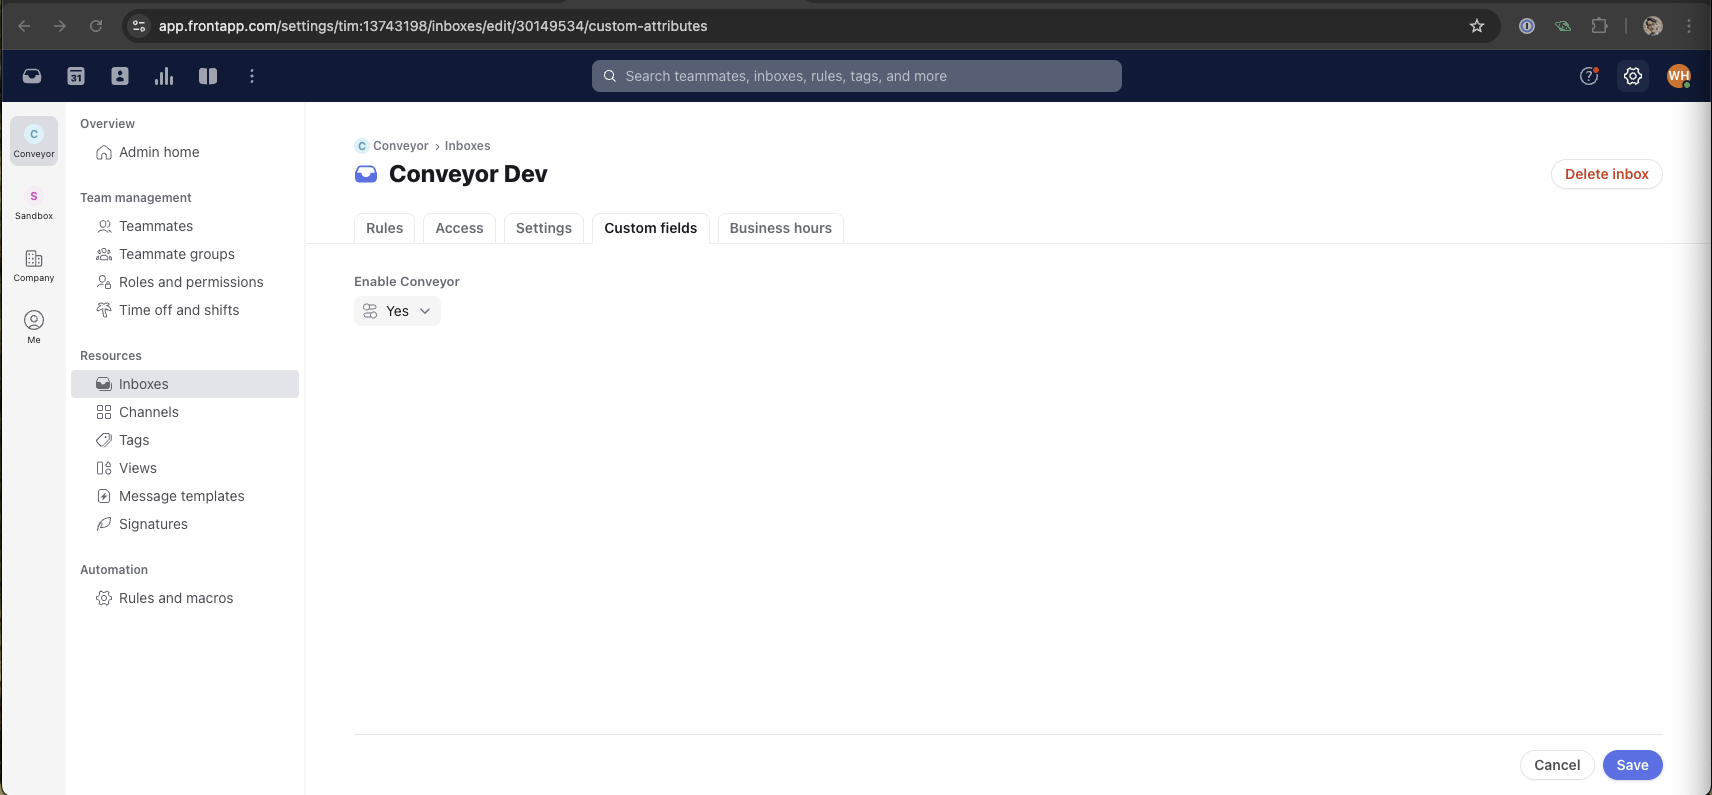Screen dimensions: 1712x795
Task: Click the browser forward arrow
Action: click(60, 26)
